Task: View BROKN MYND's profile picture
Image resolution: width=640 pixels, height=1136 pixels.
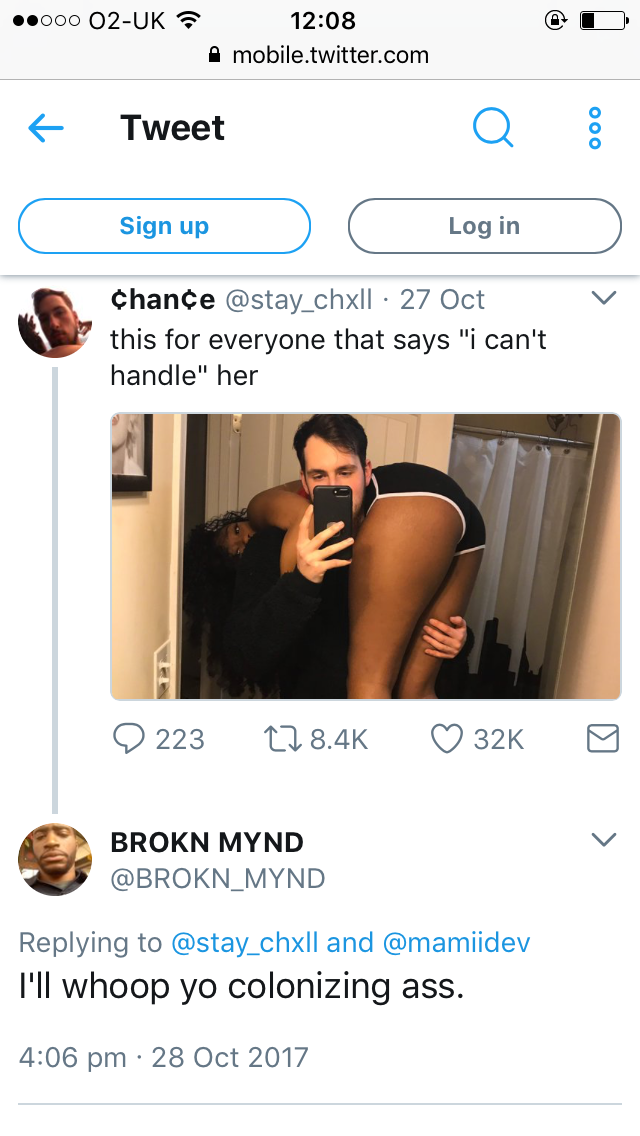Action: pyautogui.click(x=55, y=859)
